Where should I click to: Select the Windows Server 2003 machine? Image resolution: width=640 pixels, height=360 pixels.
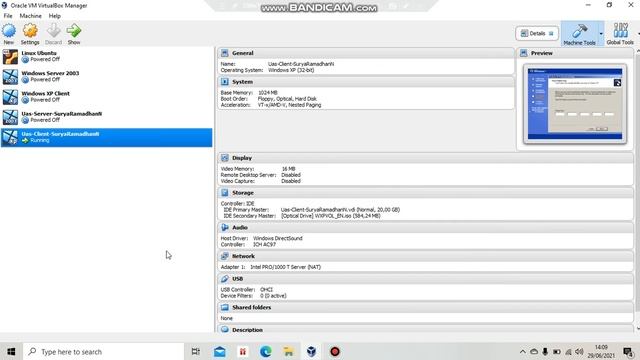click(x=106, y=77)
